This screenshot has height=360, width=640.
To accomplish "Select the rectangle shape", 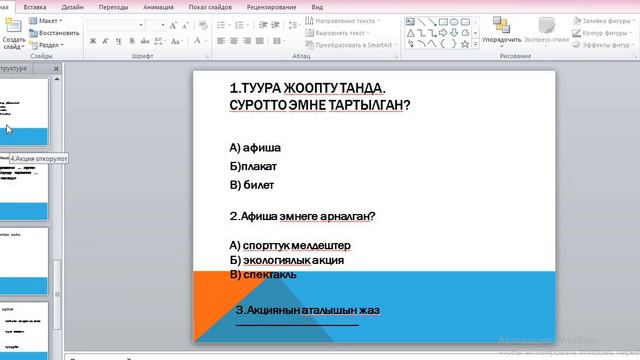I will (x=443, y=22).
